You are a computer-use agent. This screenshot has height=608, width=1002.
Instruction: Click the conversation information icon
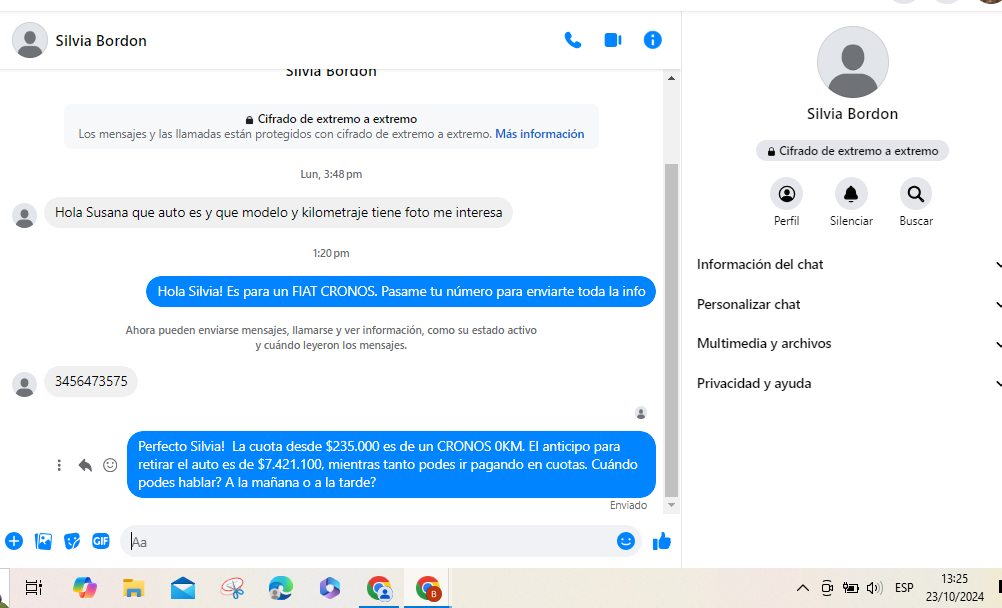653,40
